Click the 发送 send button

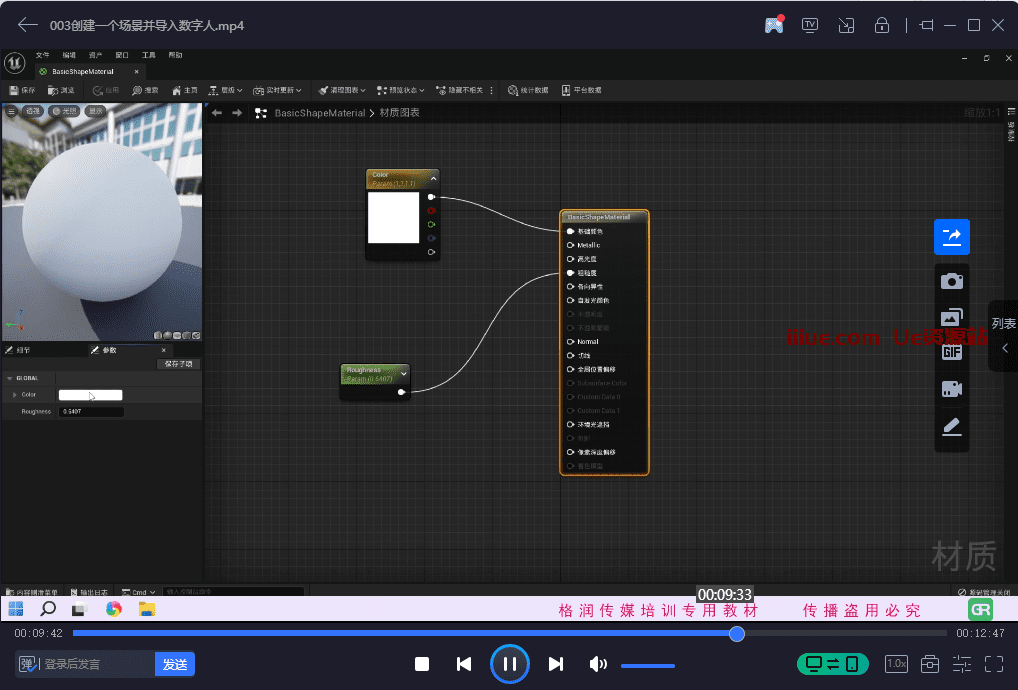[x=175, y=664]
